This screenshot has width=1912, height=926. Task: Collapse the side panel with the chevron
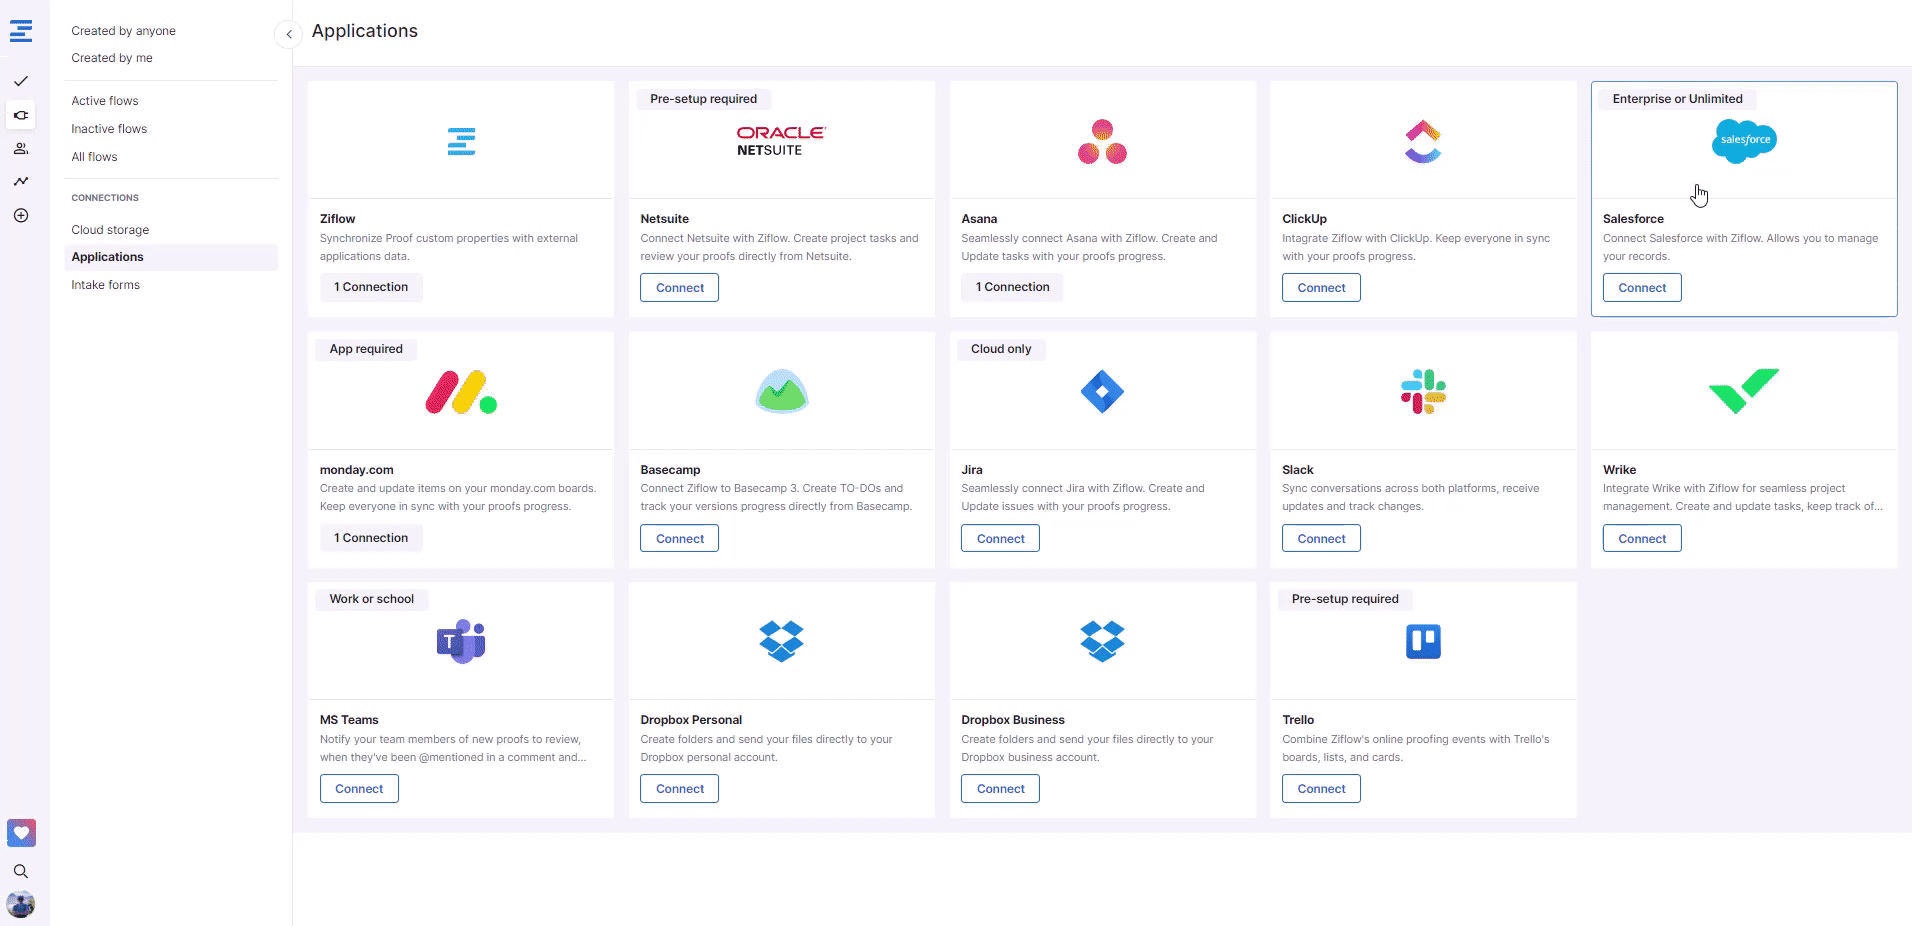[x=288, y=34]
